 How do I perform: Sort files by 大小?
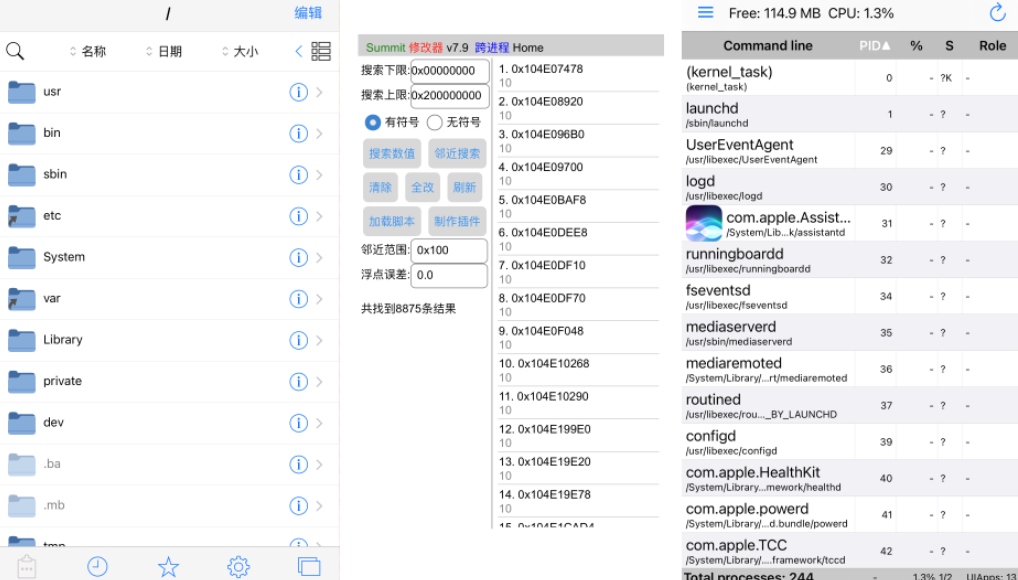tap(240, 51)
